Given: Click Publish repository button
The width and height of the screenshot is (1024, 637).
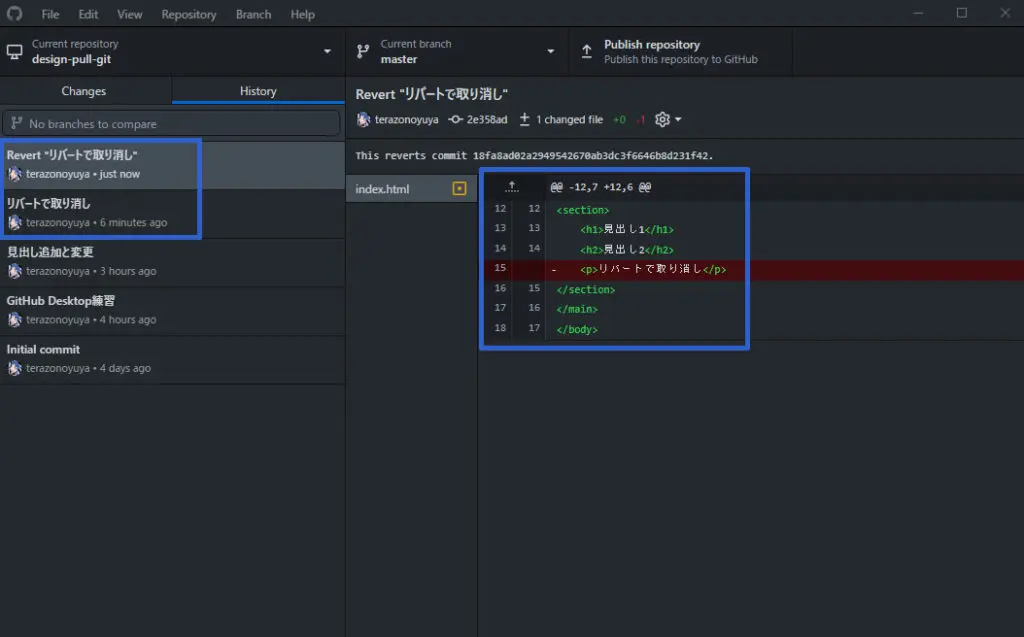Looking at the screenshot, I should 680,52.
